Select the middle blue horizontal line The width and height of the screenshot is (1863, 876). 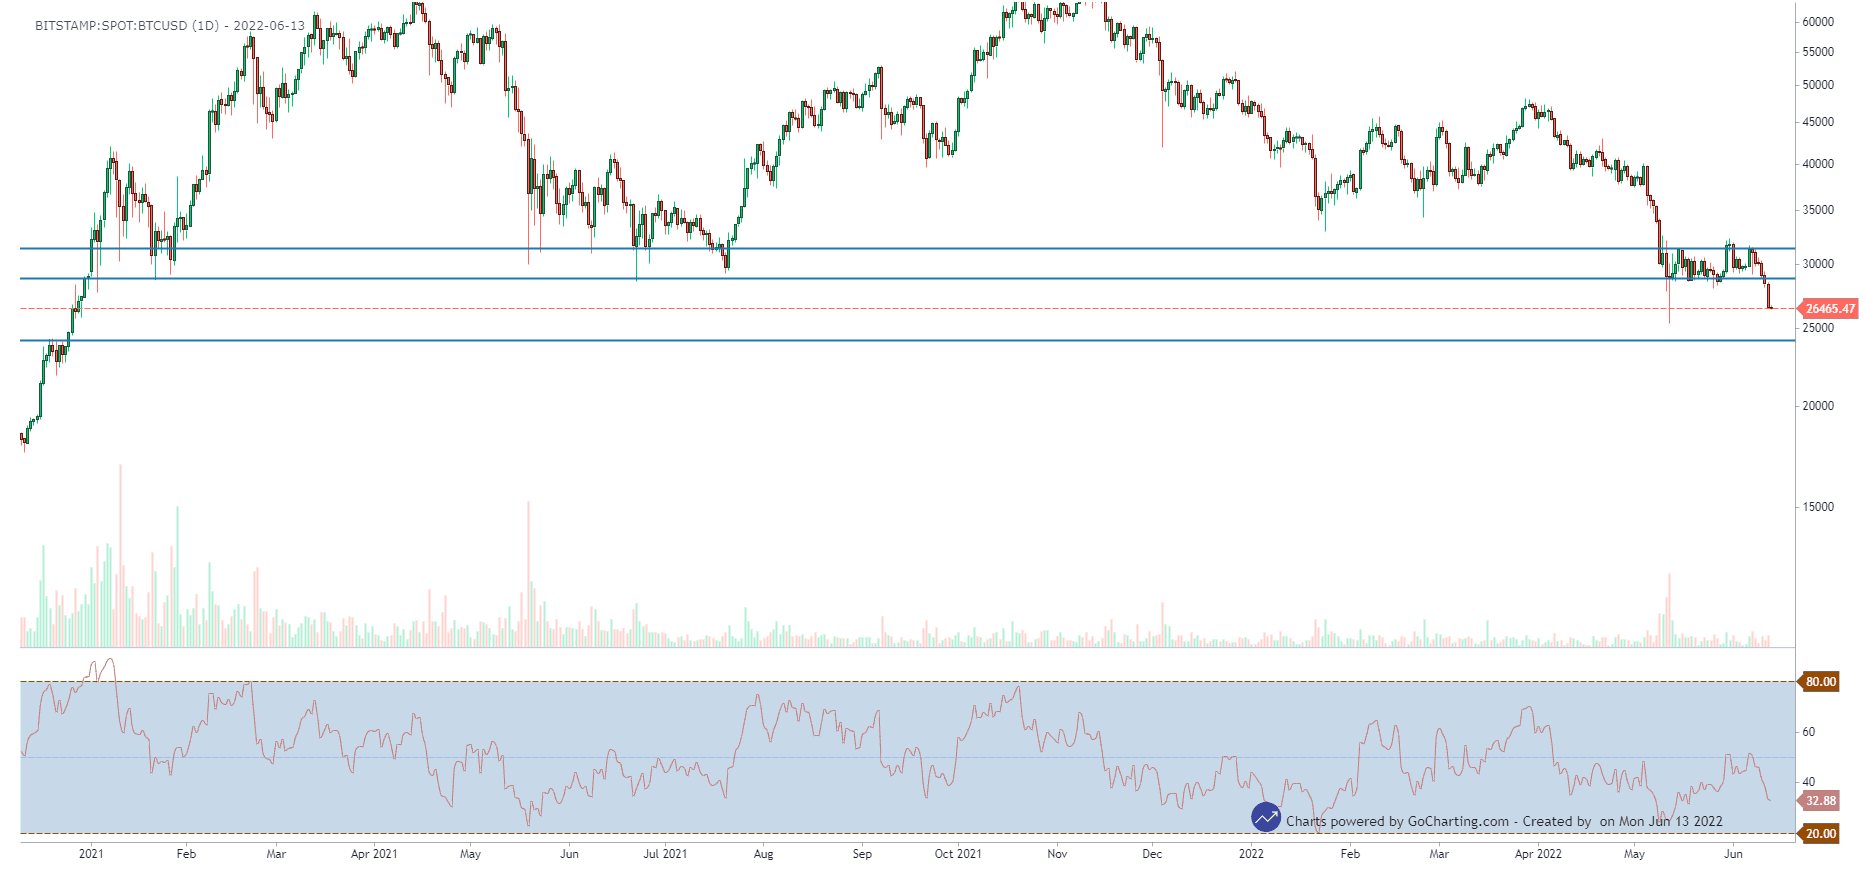pyautogui.click(x=900, y=279)
